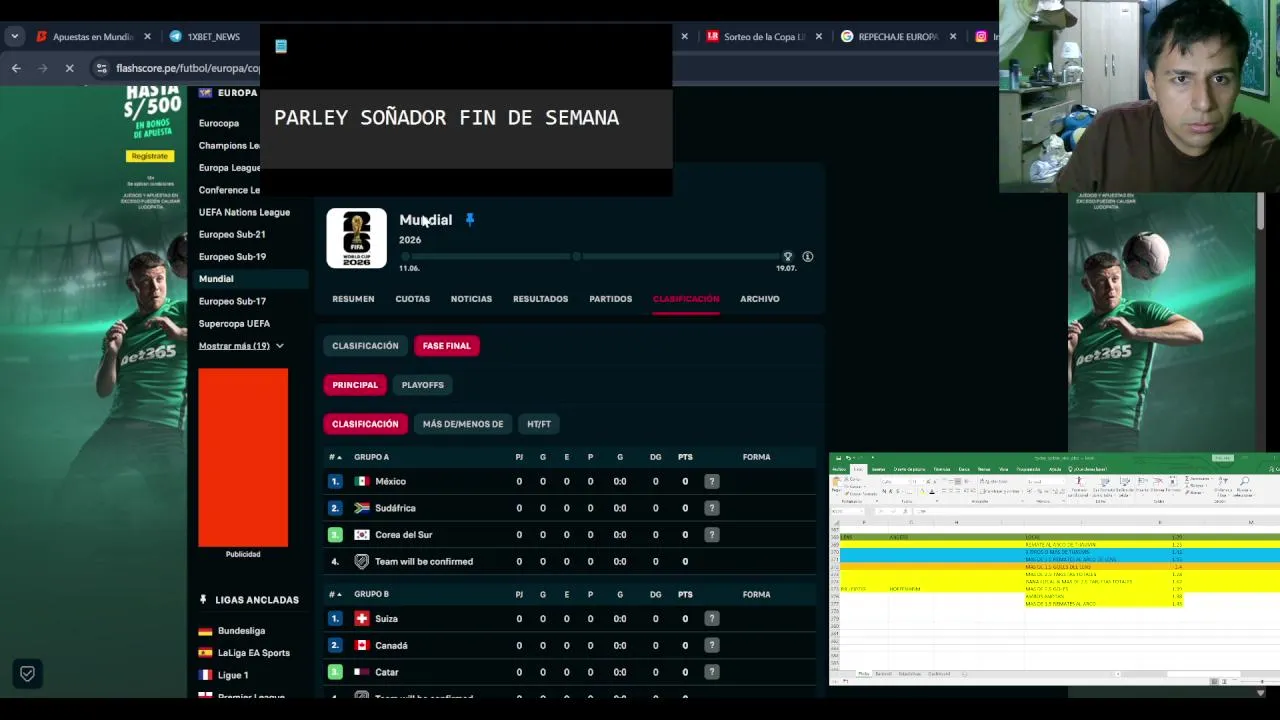Open the 2026 season selector
This screenshot has width=1280, height=720.
(x=410, y=240)
